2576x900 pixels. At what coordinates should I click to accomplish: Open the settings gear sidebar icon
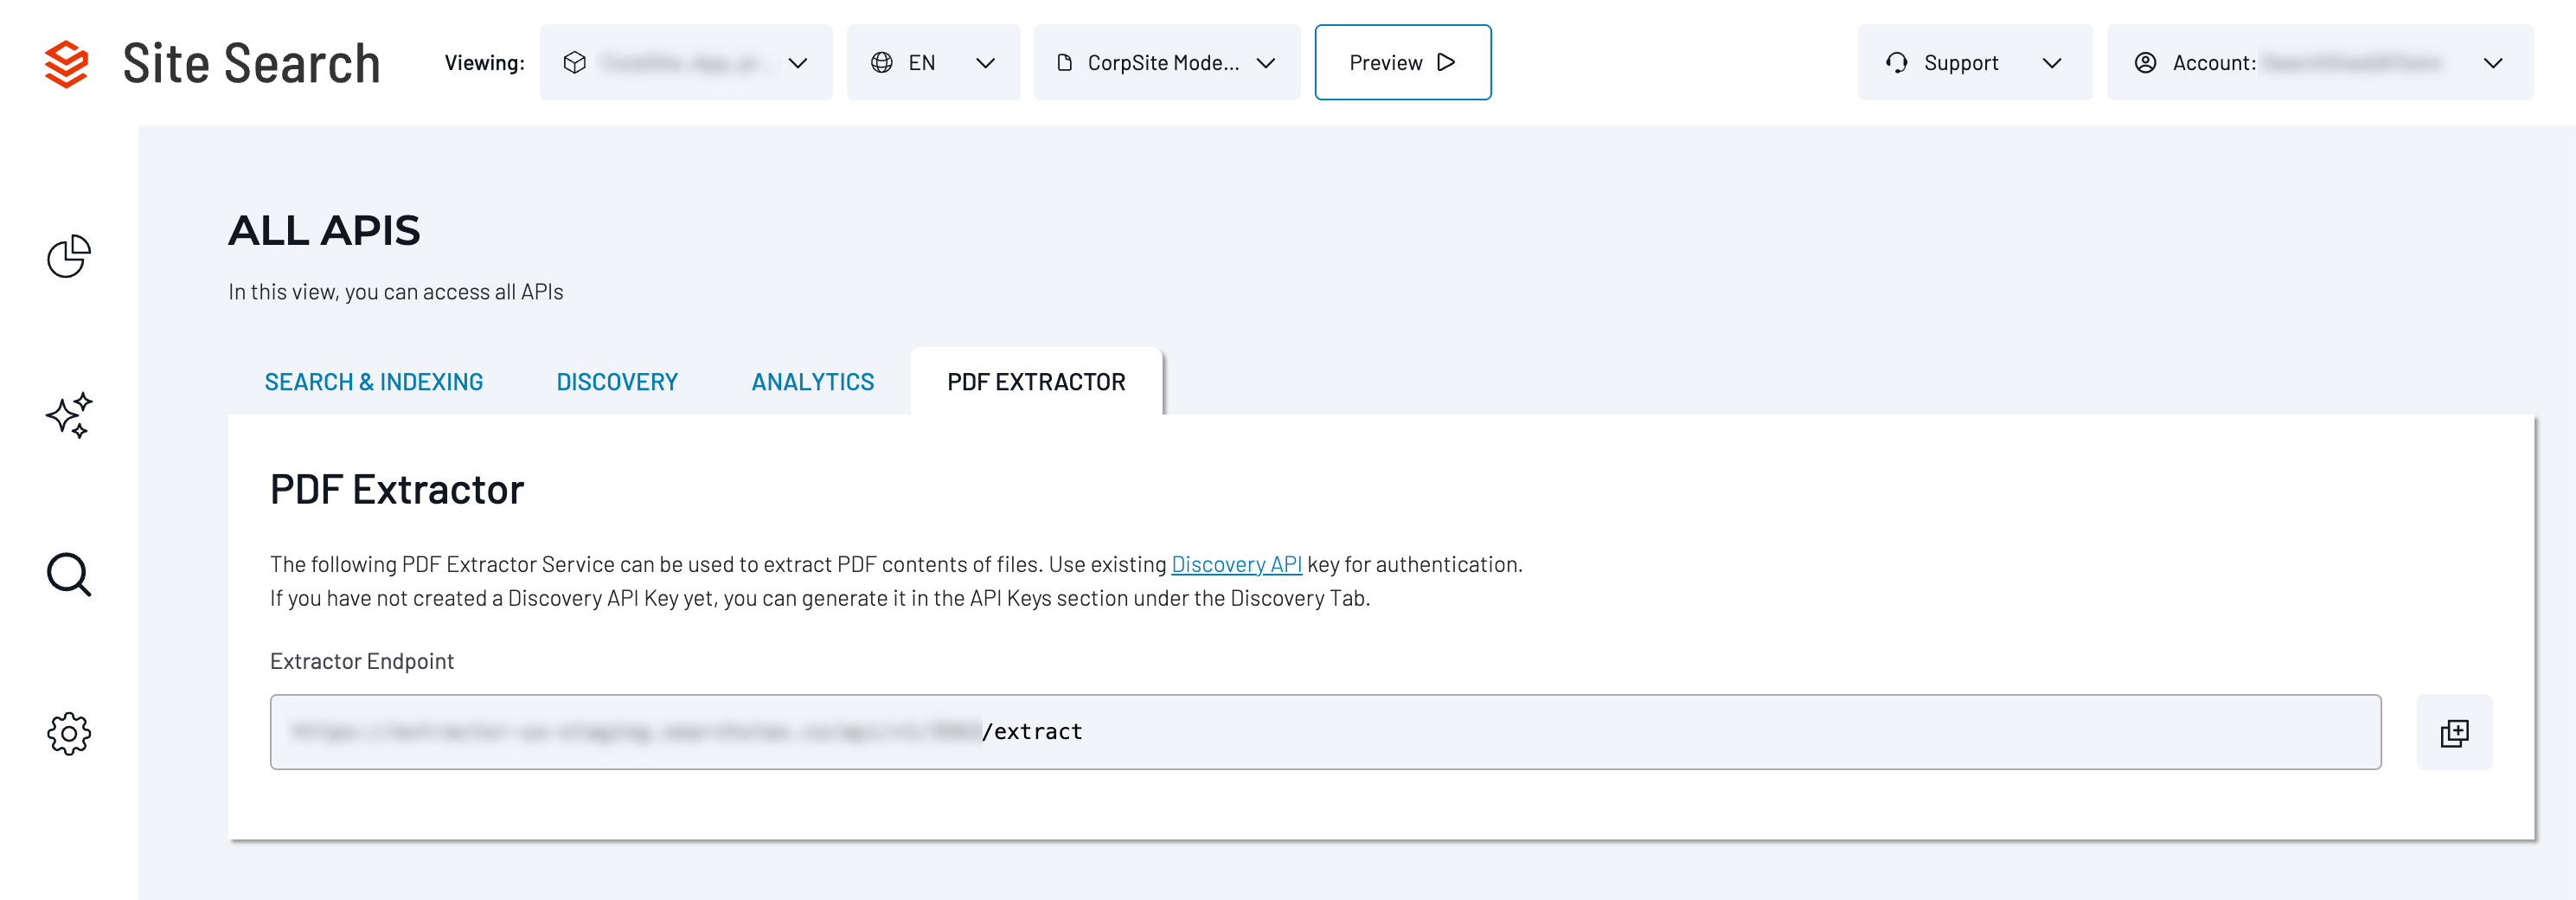click(69, 733)
